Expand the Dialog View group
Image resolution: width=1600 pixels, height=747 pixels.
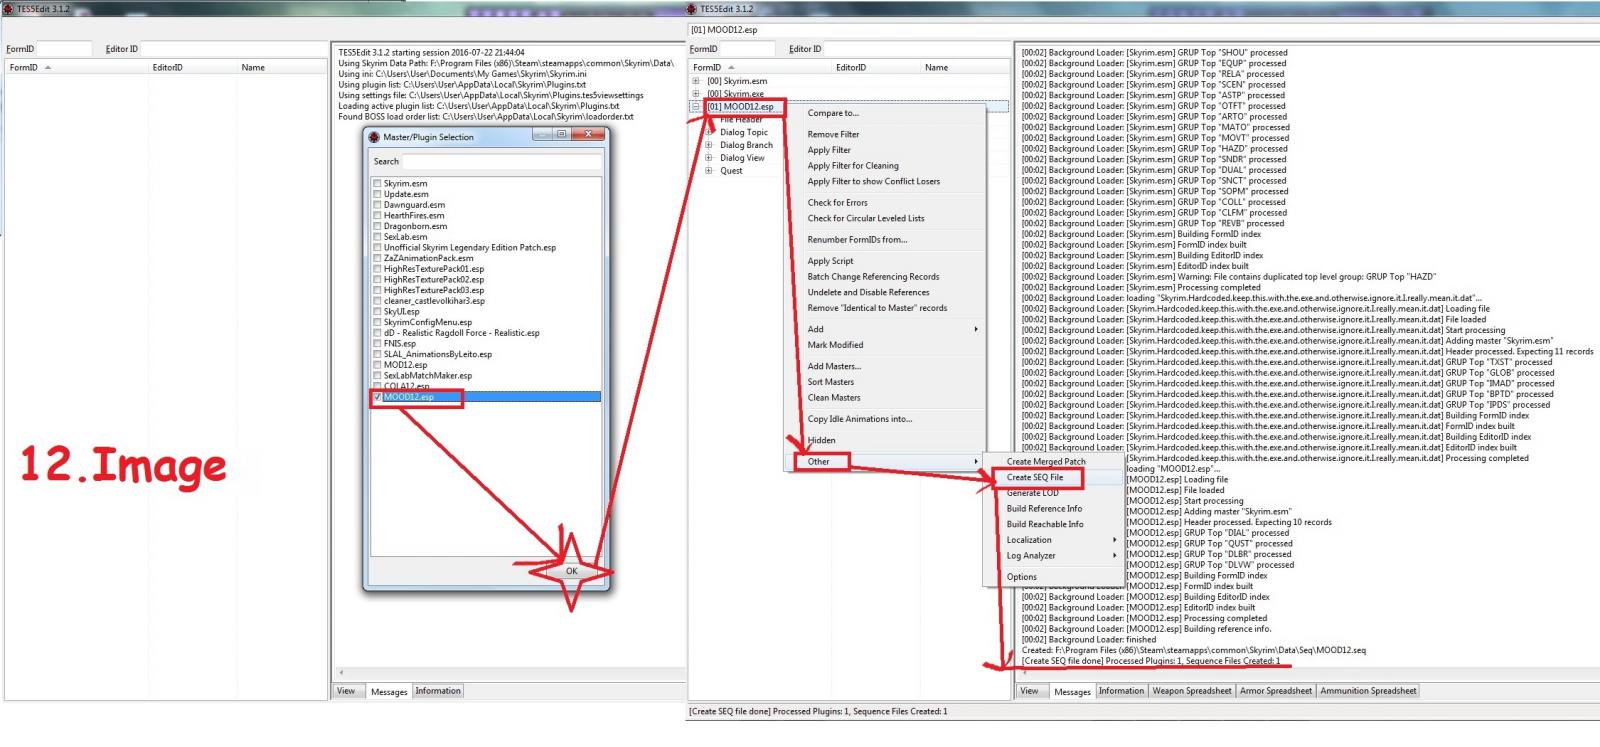(x=709, y=158)
